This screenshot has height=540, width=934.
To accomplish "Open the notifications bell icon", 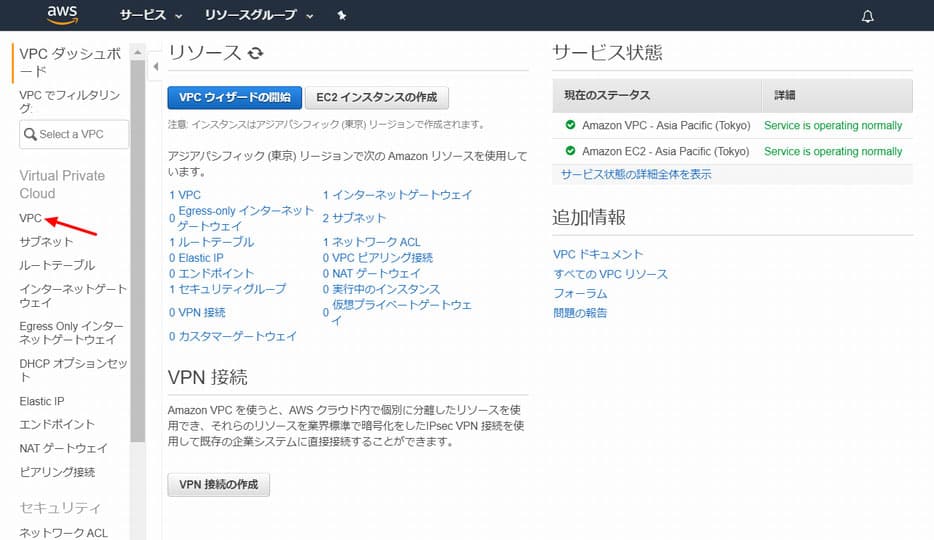I will point(868,16).
